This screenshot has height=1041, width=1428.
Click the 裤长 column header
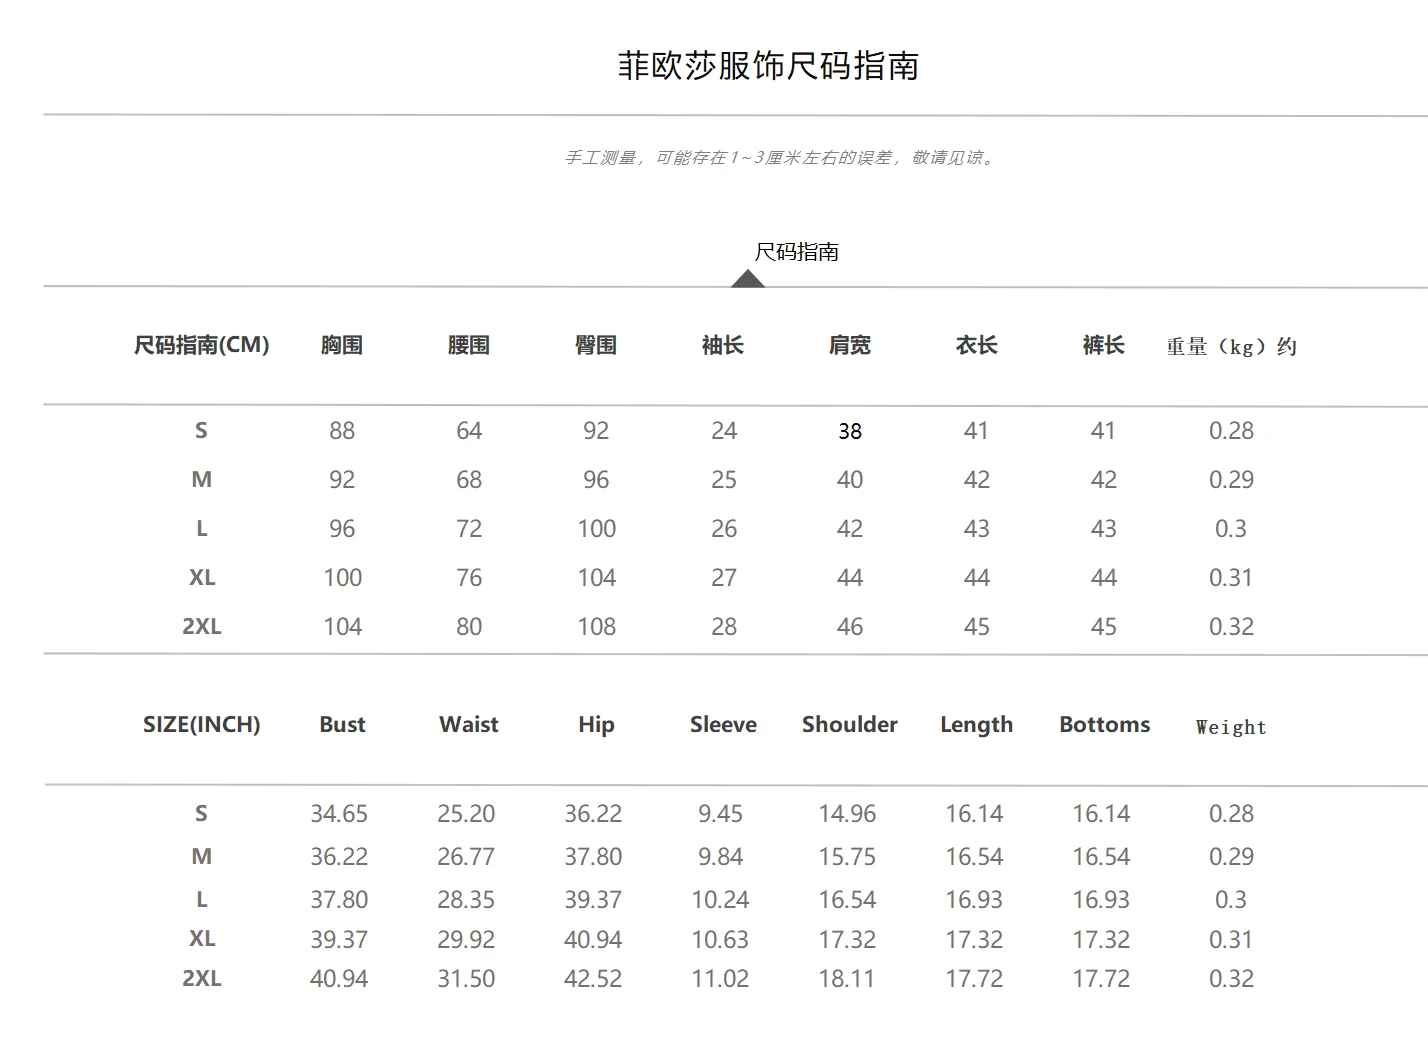coord(1104,345)
